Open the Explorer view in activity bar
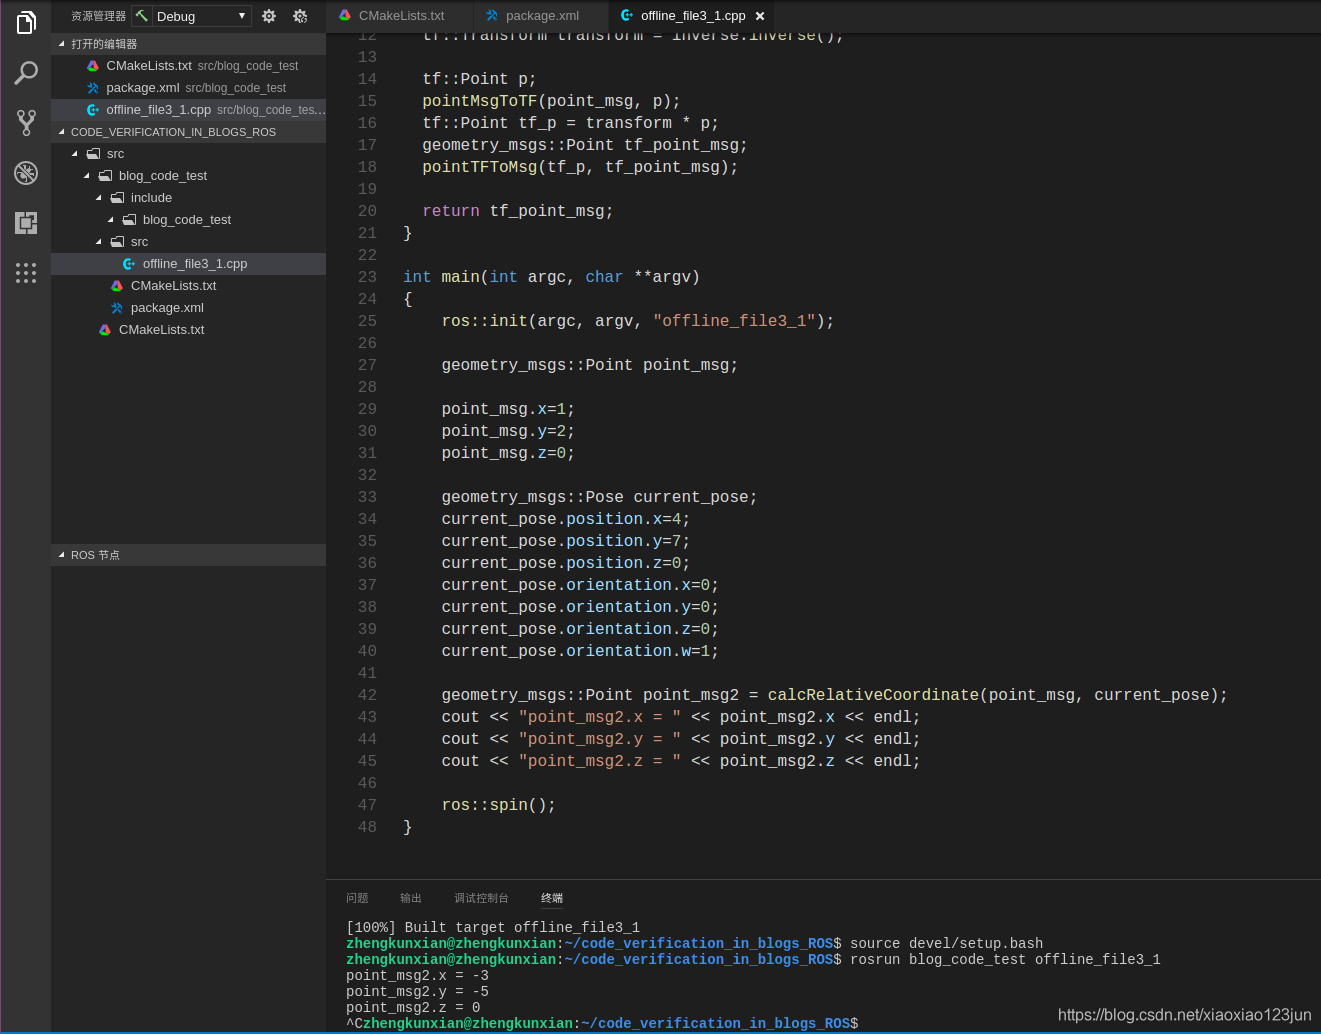 26,22
